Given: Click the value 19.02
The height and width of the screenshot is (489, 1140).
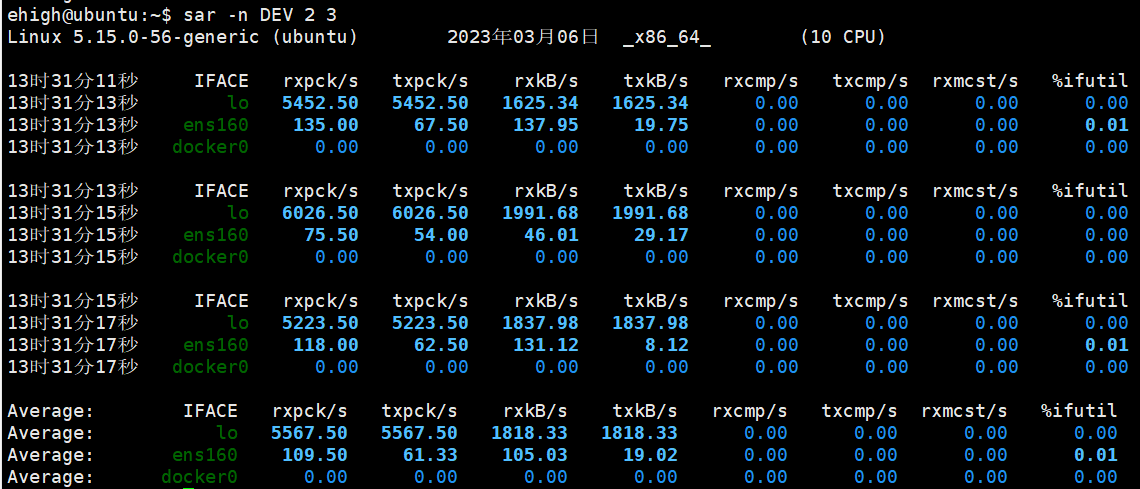Looking at the screenshot, I should [650, 456].
